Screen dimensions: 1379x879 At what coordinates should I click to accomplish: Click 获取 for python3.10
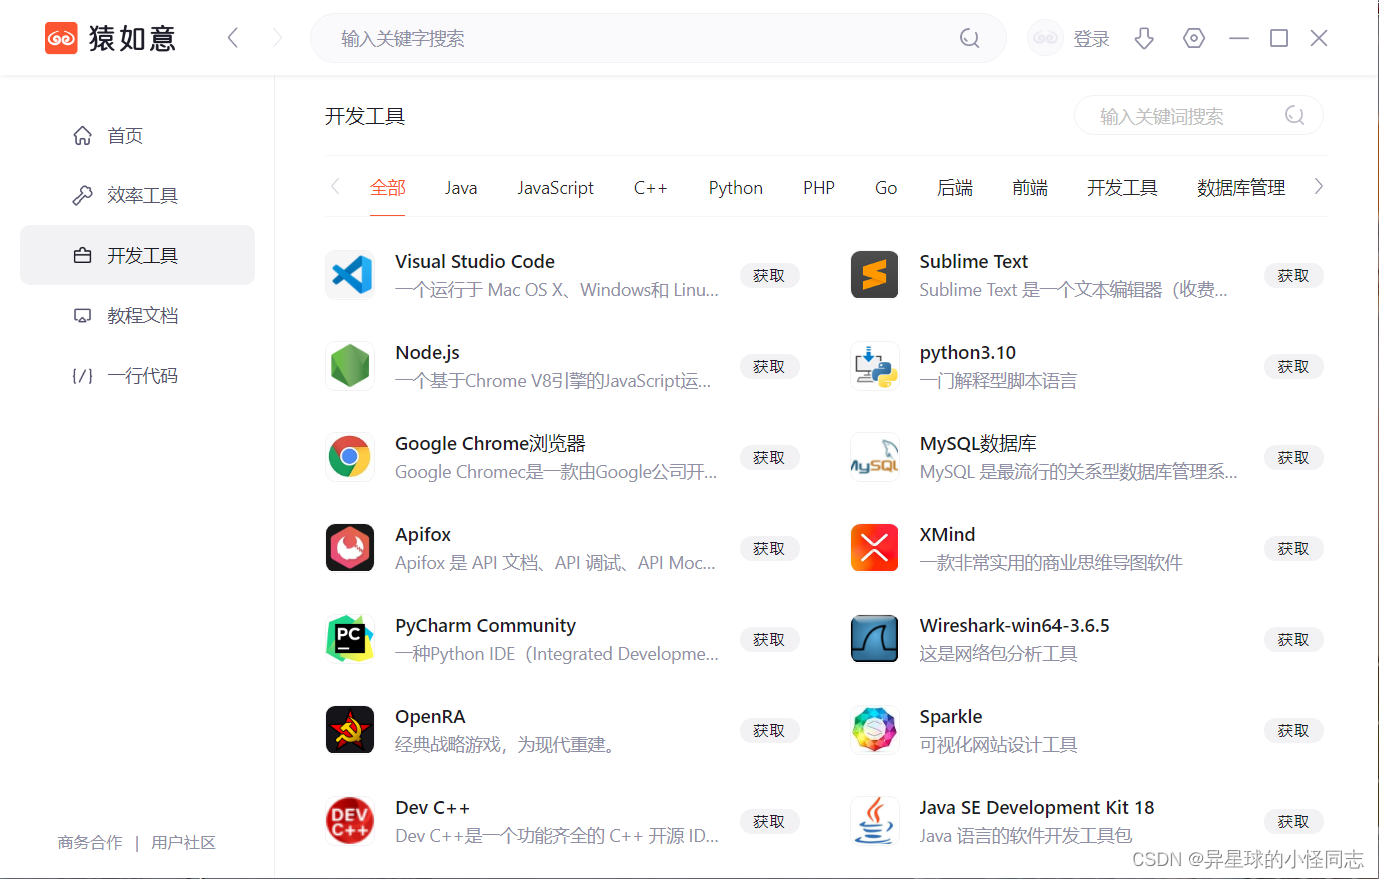click(1293, 367)
